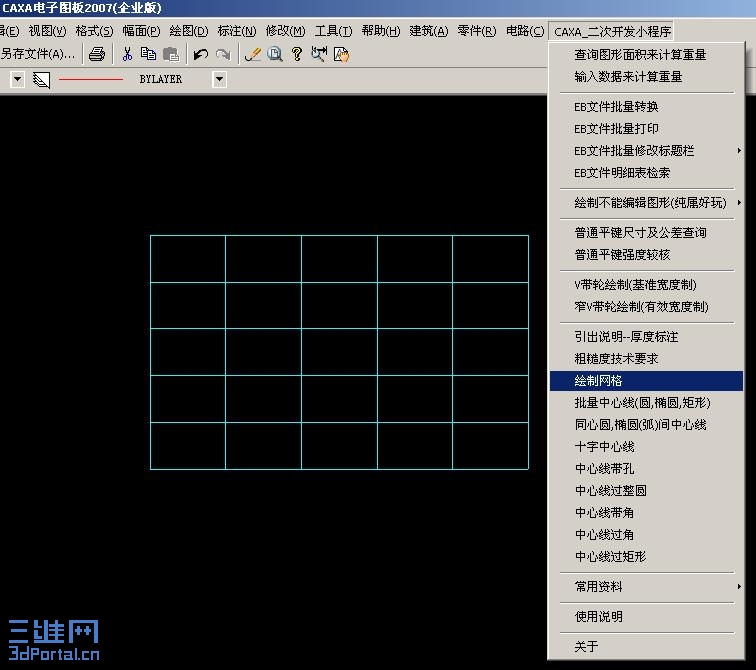Open the 格式(S) menu
This screenshot has width=756, height=670.
tap(94, 31)
